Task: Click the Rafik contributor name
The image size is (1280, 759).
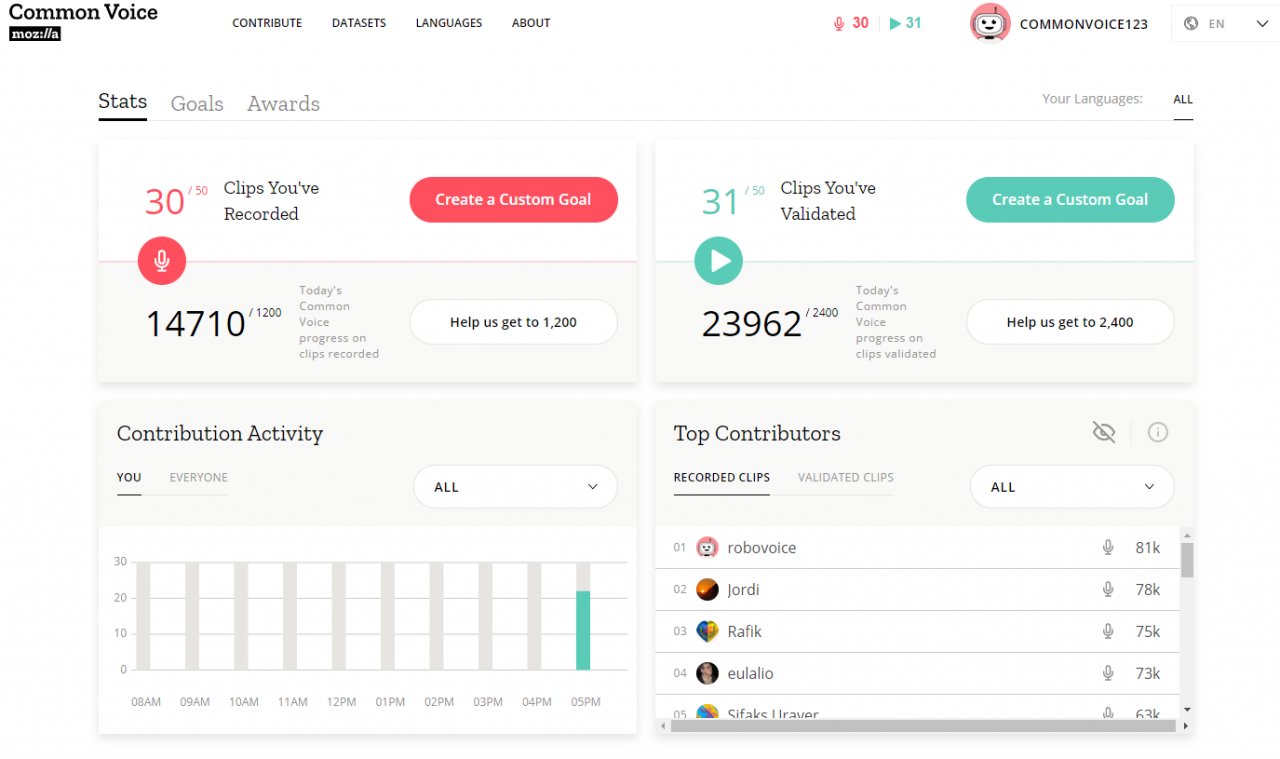Action: point(745,632)
